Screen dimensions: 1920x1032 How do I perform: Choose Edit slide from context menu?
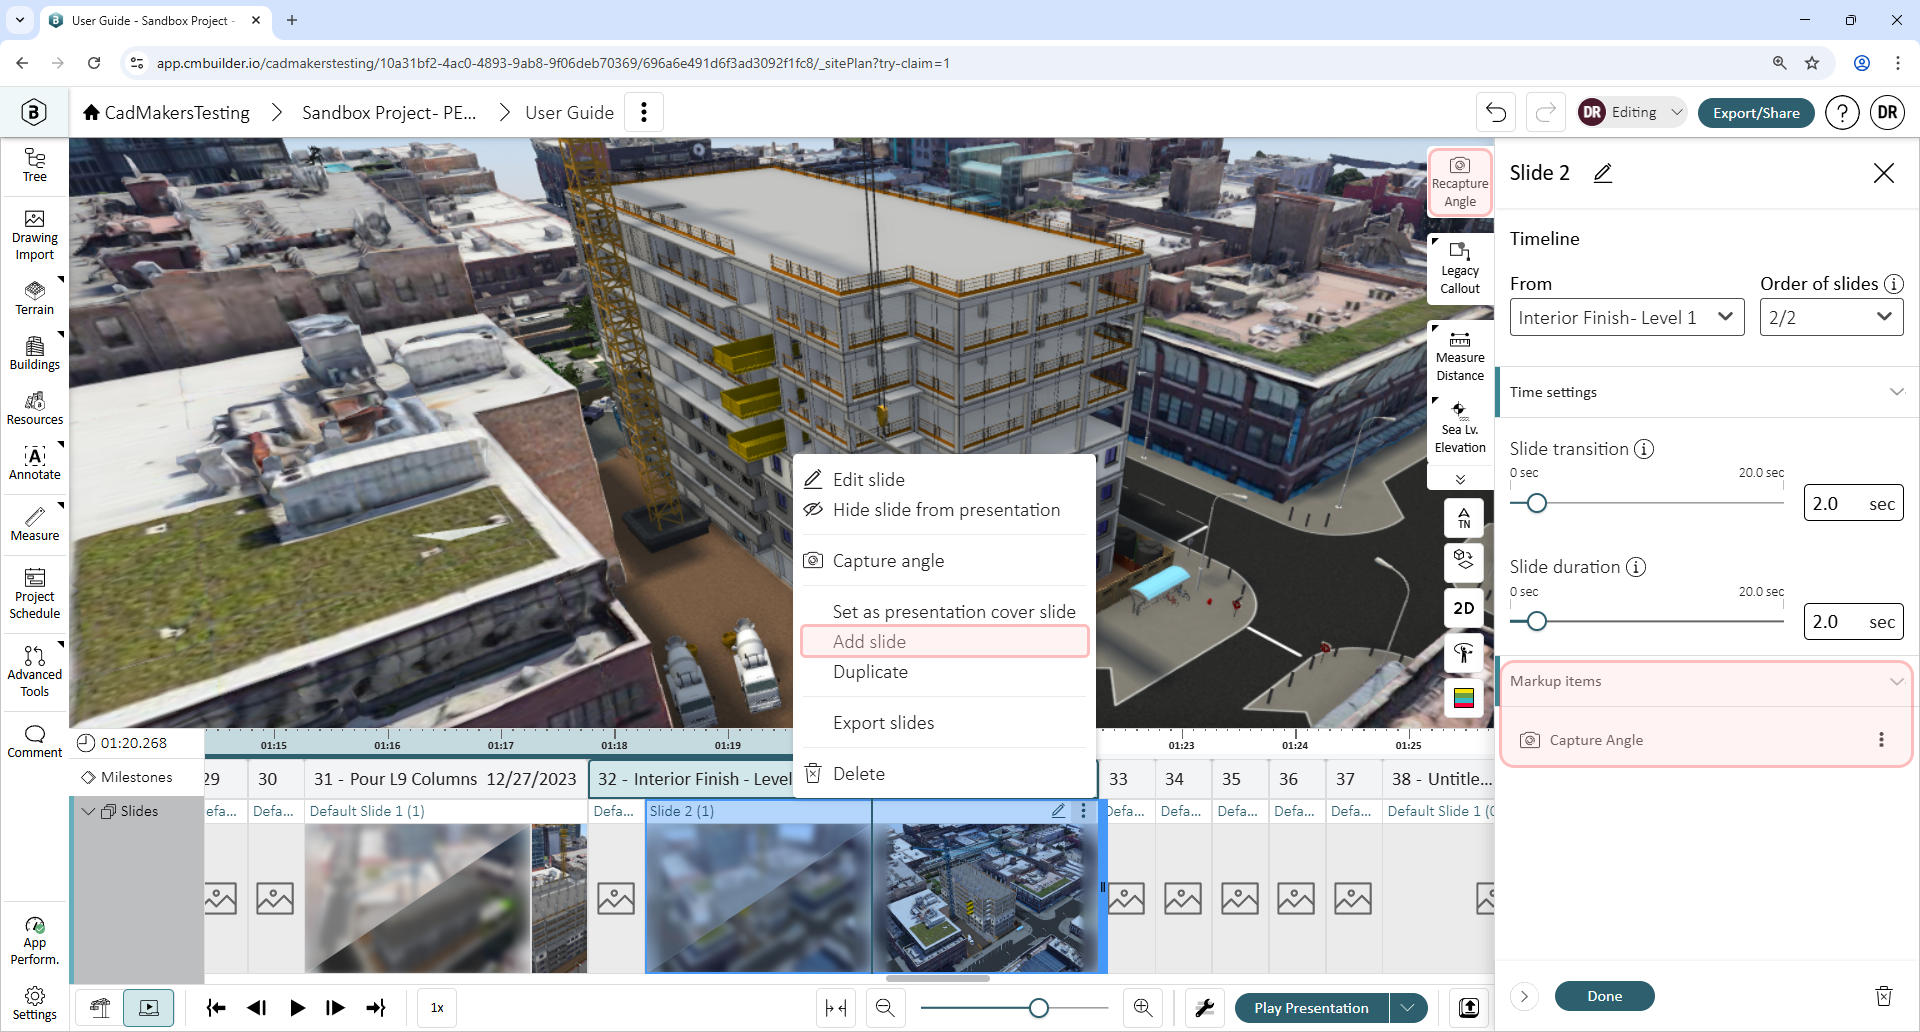pos(945,480)
